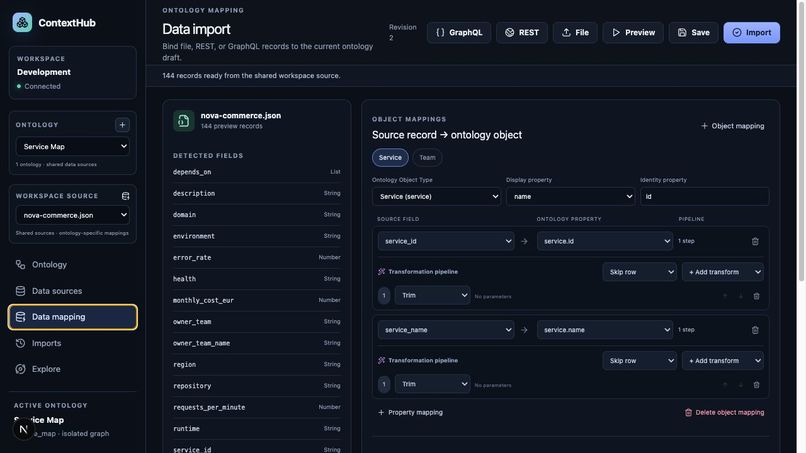Open Ontology Object Type dropdown

pos(436,196)
